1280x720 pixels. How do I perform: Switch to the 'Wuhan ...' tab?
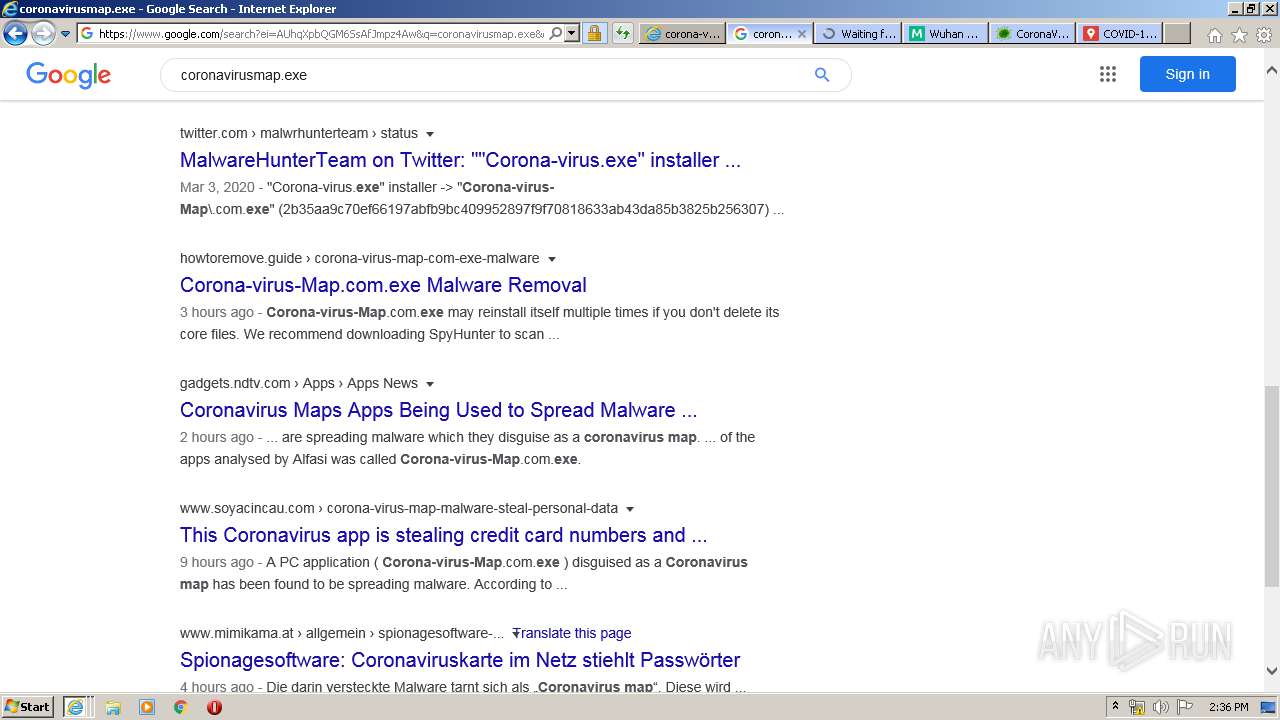[x=945, y=33]
